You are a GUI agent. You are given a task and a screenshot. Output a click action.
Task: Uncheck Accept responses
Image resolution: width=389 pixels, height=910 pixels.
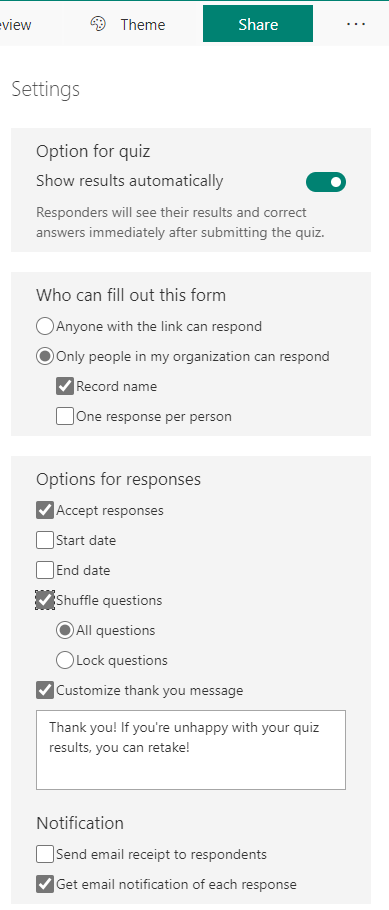pyautogui.click(x=45, y=511)
